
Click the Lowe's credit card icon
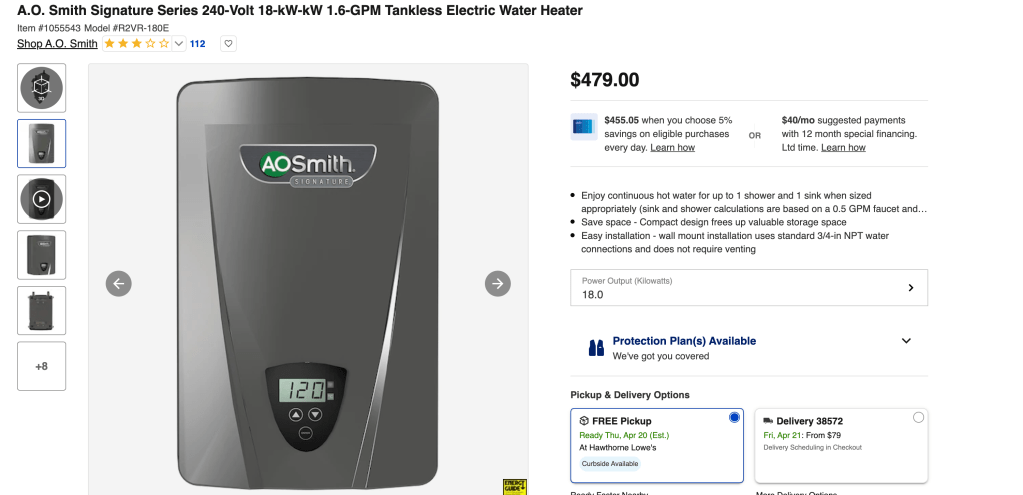(x=583, y=127)
